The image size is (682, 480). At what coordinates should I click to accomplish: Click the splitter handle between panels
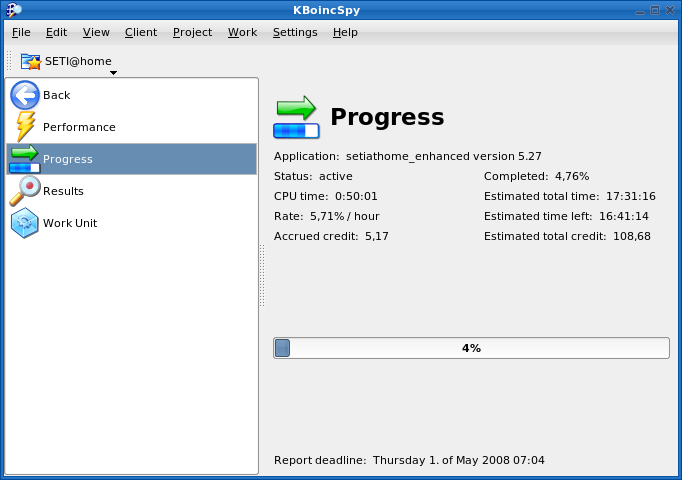(x=262, y=276)
